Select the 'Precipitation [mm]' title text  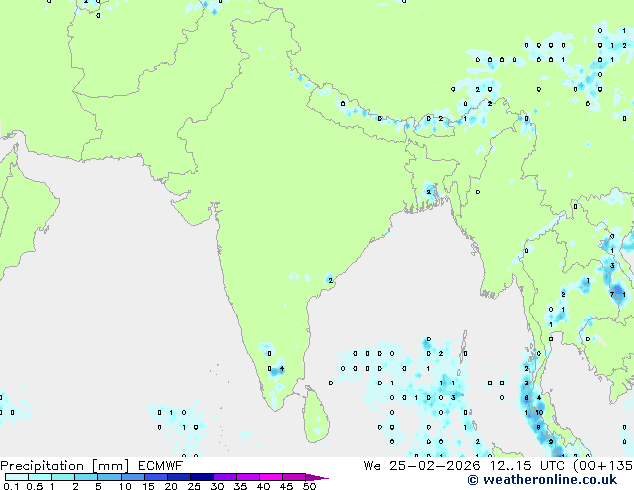pyautogui.click(x=65, y=466)
